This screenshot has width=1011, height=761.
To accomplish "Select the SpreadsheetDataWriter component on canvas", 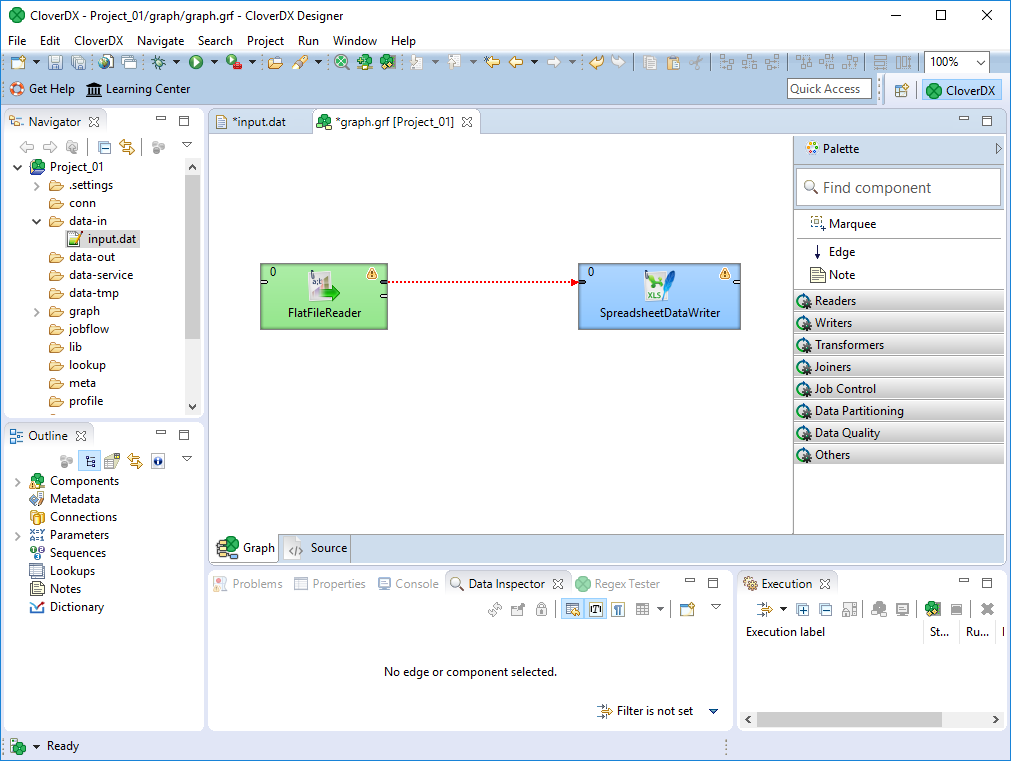I will pos(659,296).
